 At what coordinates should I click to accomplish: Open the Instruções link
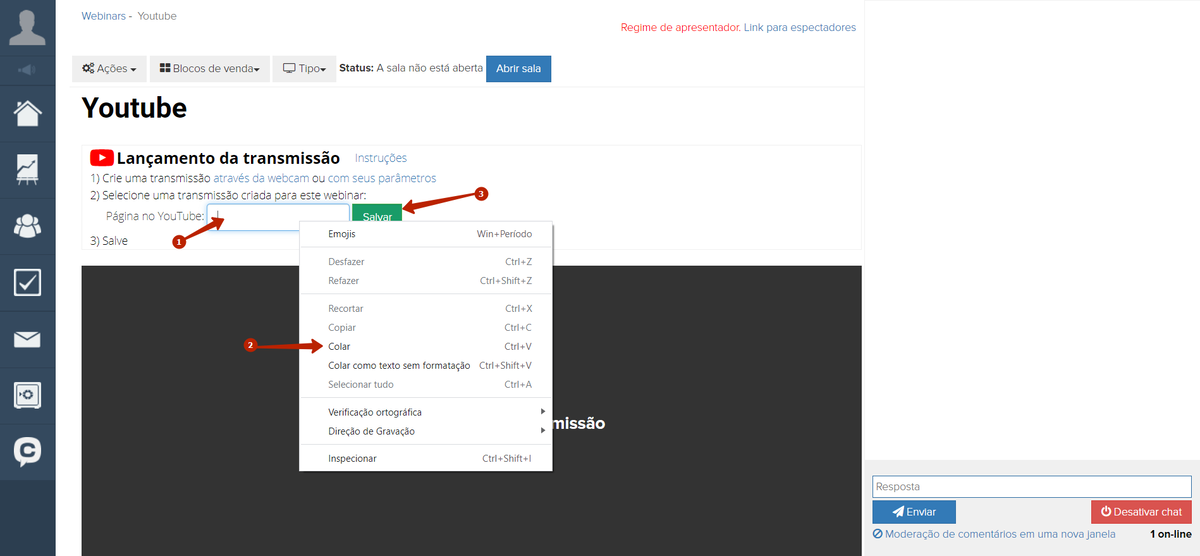(x=381, y=158)
